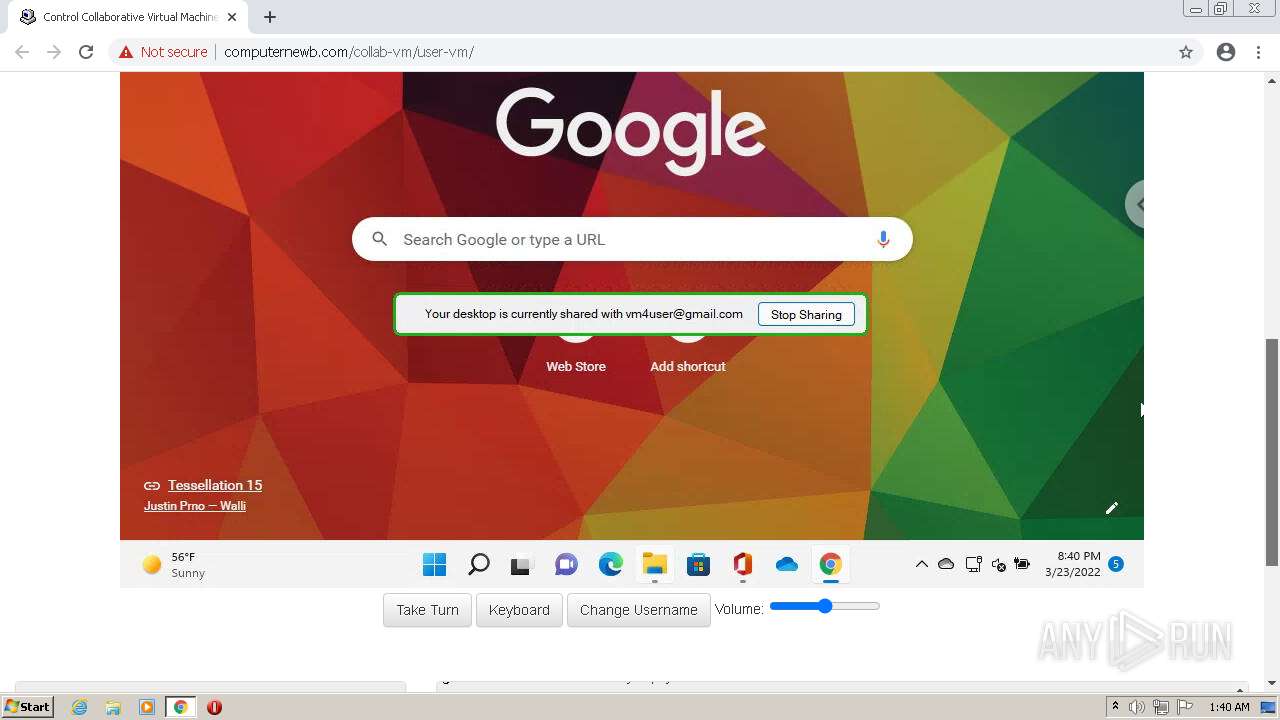The width and height of the screenshot is (1280, 720).
Task: Click the muted volume tray icon in VM
Action: (x=998, y=565)
